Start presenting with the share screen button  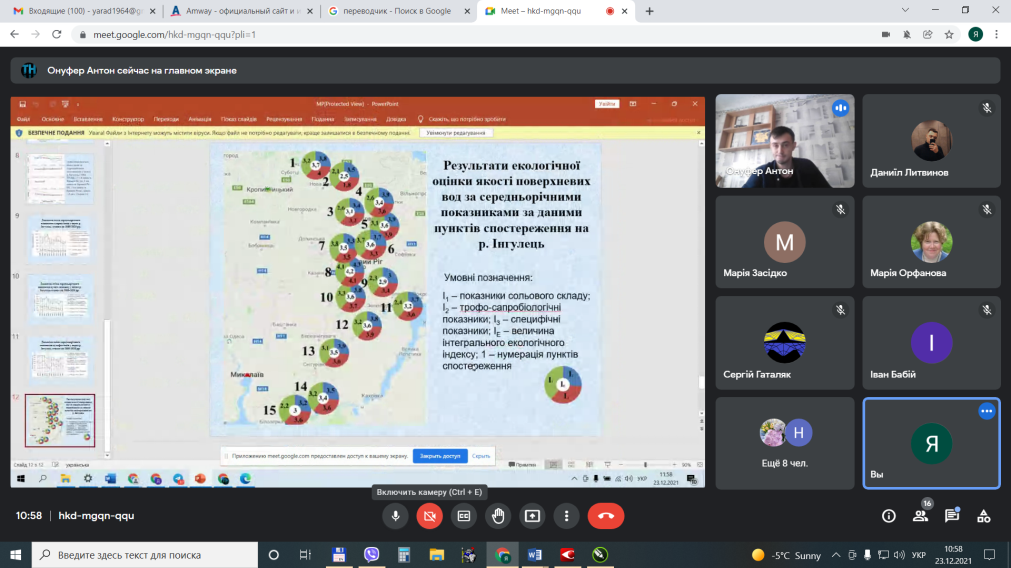point(532,516)
